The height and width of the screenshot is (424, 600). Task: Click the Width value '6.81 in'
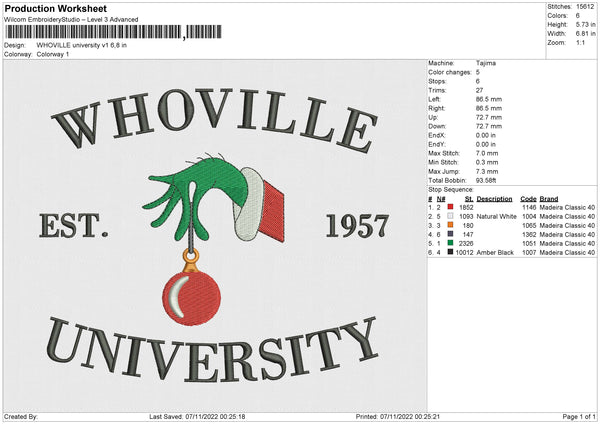click(x=585, y=34)
